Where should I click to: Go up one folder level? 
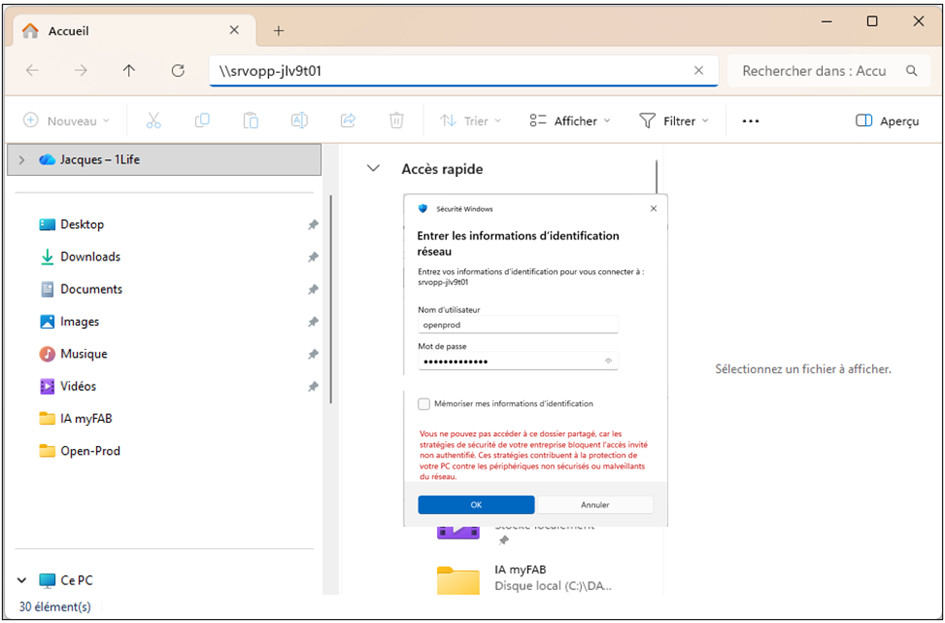click(129, 71)
